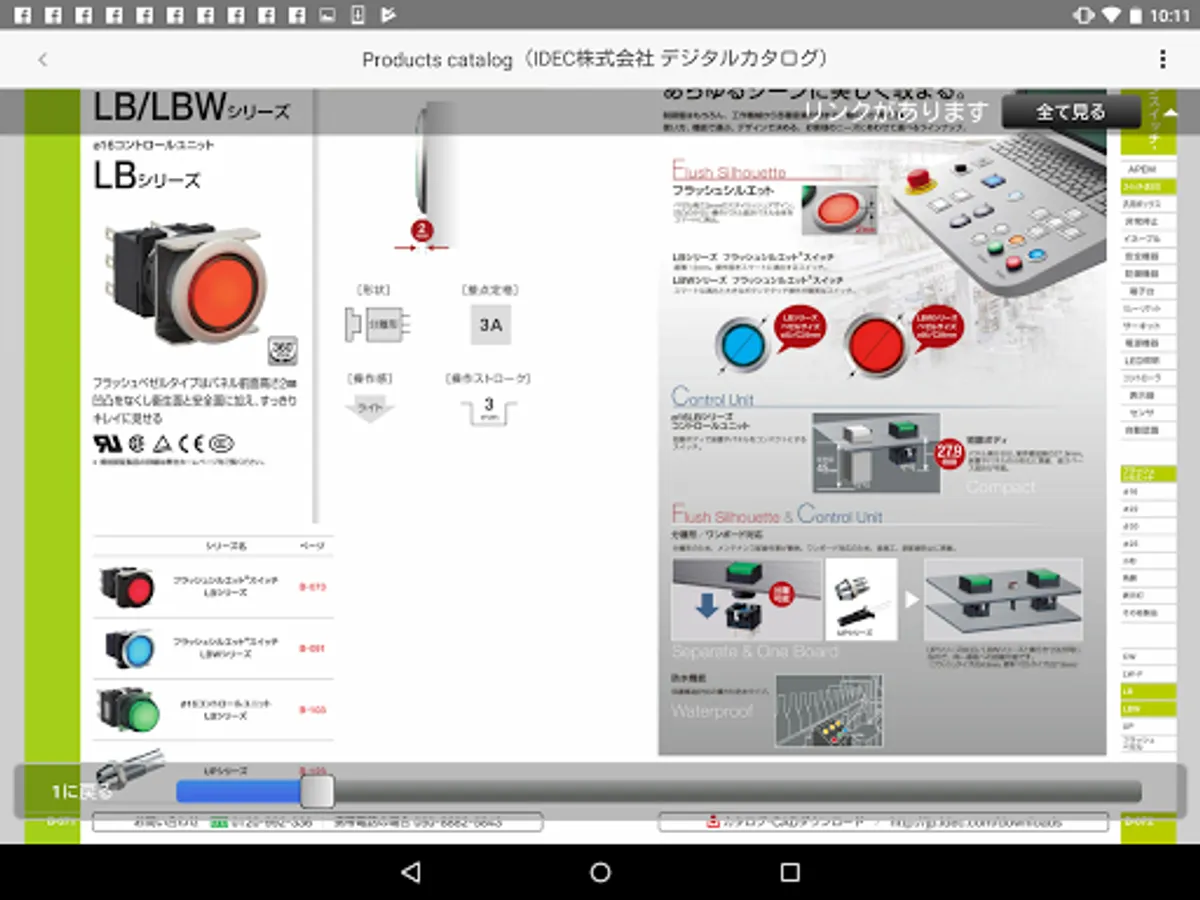The width and height of the screenshot is (1200, 900).
Task: Tap the 全て見る button
Action: tap(1071, 112)
